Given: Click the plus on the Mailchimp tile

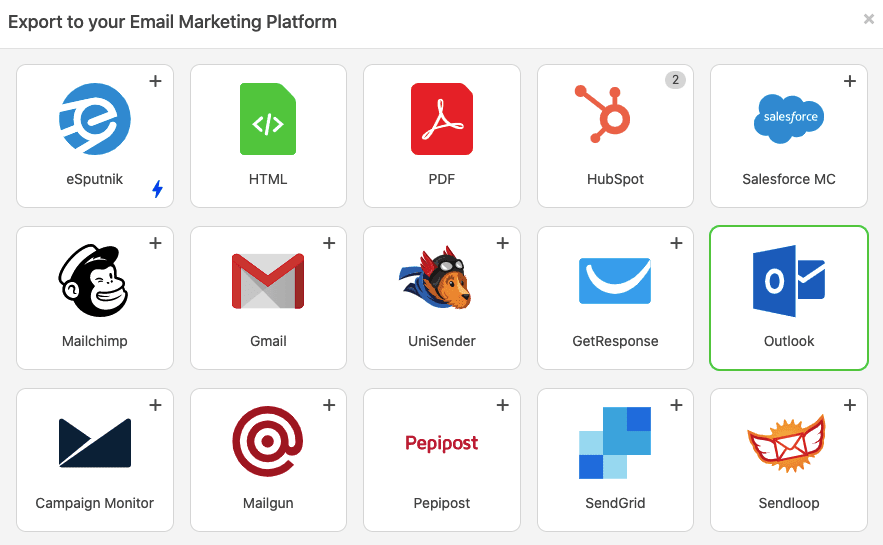Looking at the screenshot, I should (x=155, y=243).
